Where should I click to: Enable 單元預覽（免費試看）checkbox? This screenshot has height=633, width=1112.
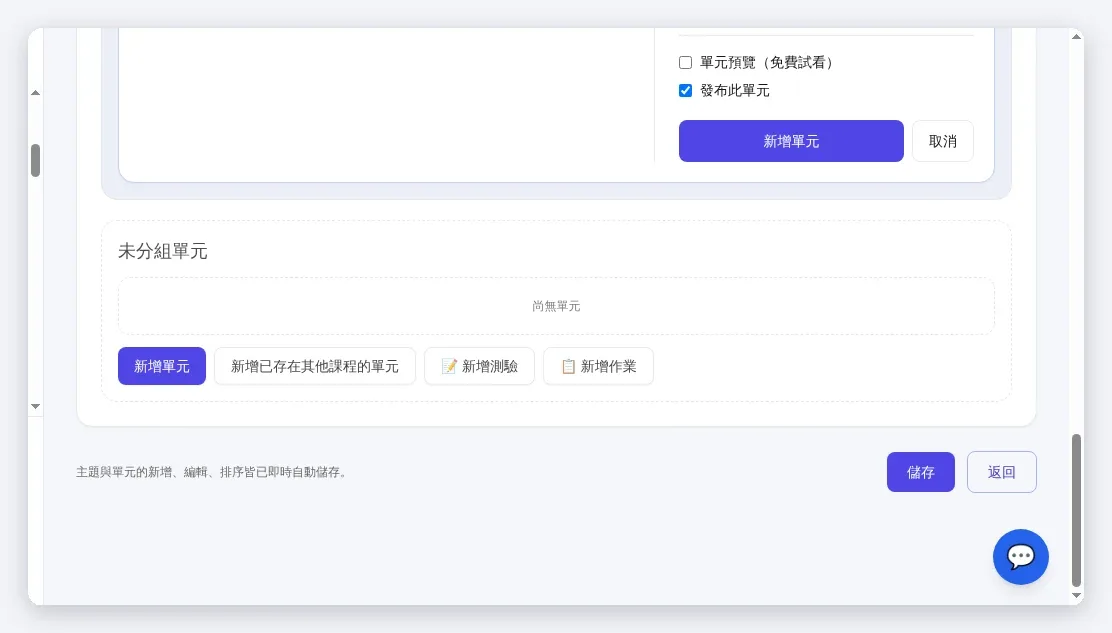coord(685,62)
